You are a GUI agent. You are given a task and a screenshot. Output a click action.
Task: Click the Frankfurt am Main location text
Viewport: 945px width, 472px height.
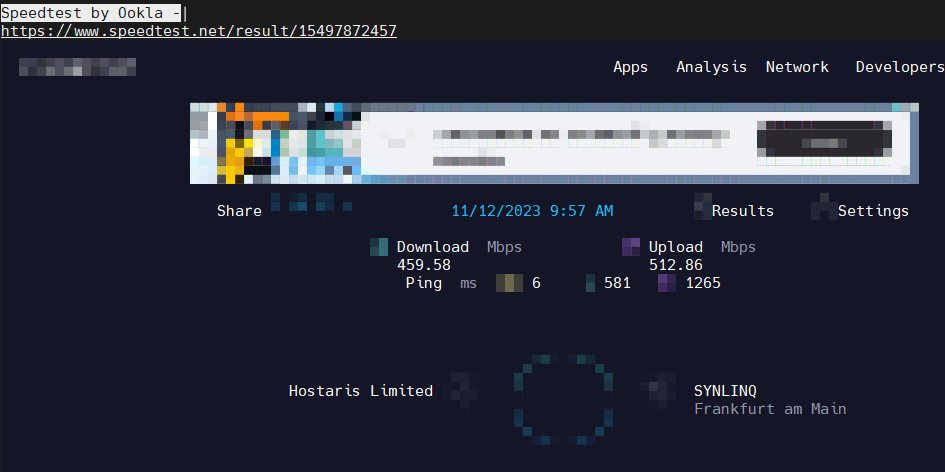click(x=770, y=409)
